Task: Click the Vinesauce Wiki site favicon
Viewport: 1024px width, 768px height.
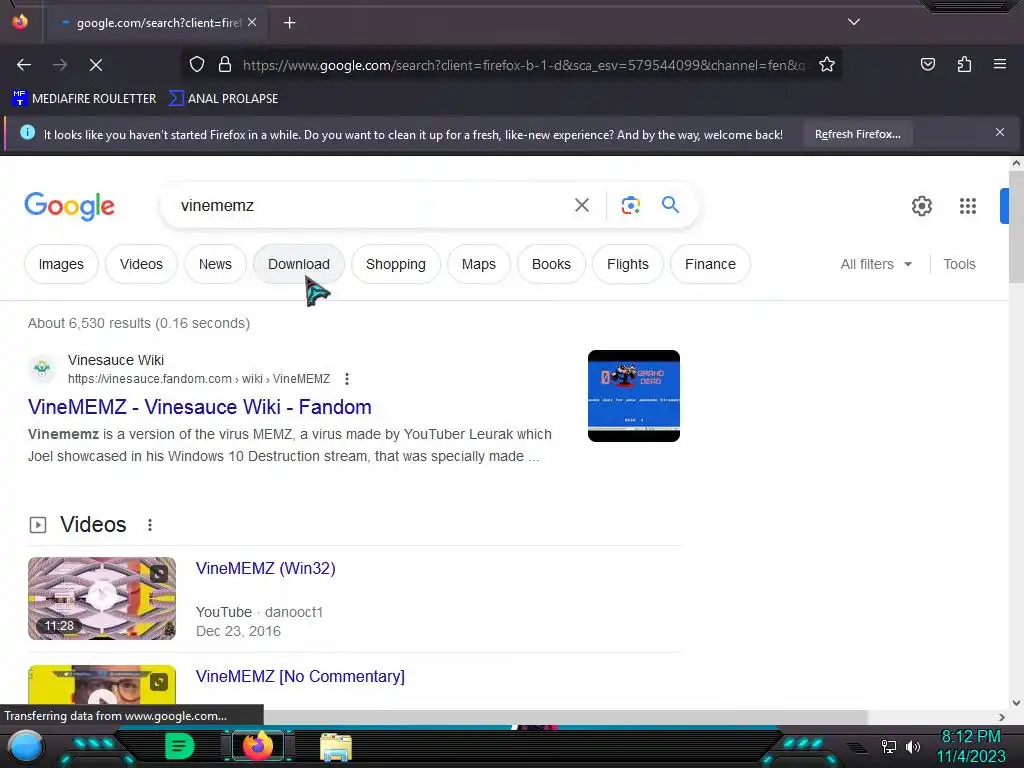Action: (x=42, y=368)
